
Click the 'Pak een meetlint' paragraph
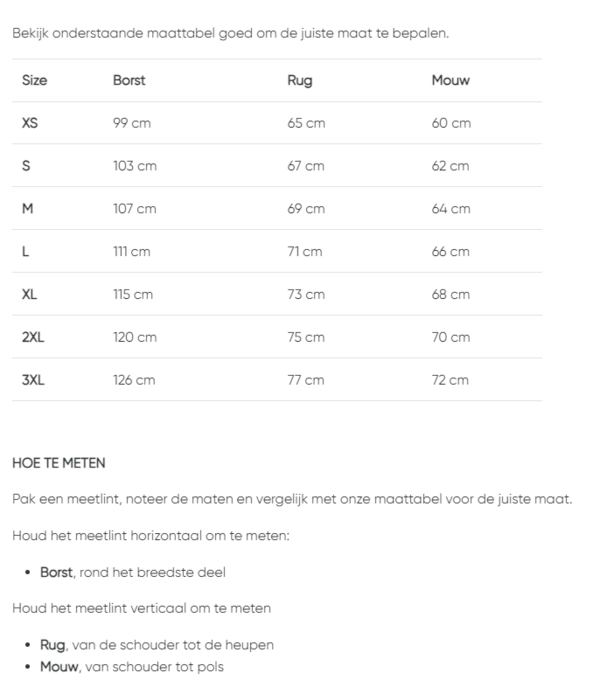tap(292, 498)
